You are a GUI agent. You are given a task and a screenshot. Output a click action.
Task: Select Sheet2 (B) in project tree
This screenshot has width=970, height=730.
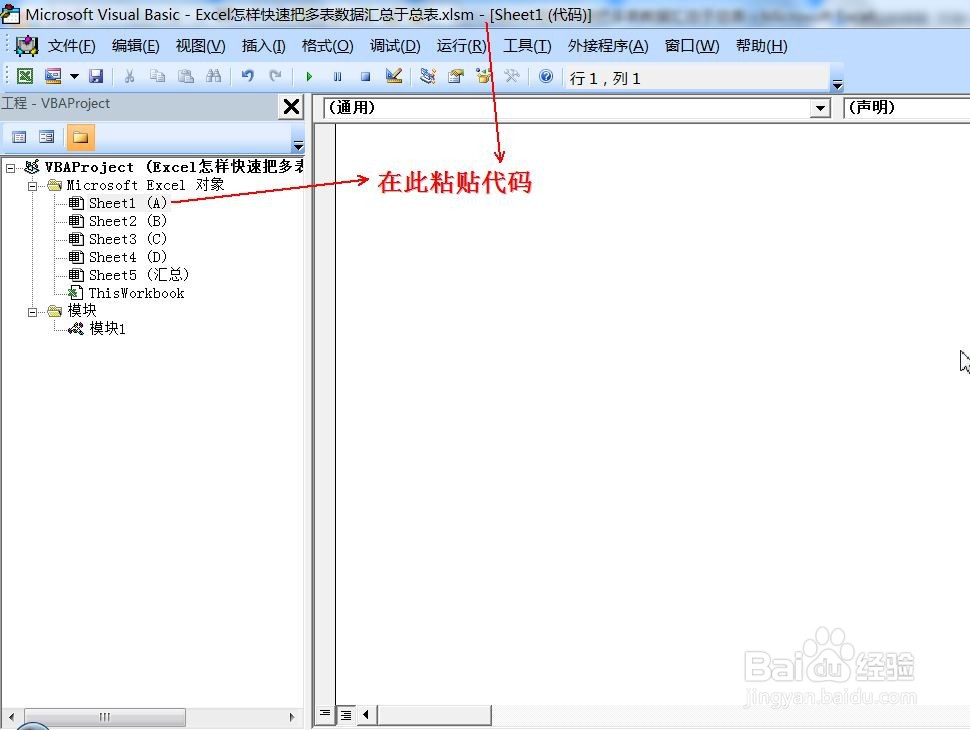coord(128,221)
